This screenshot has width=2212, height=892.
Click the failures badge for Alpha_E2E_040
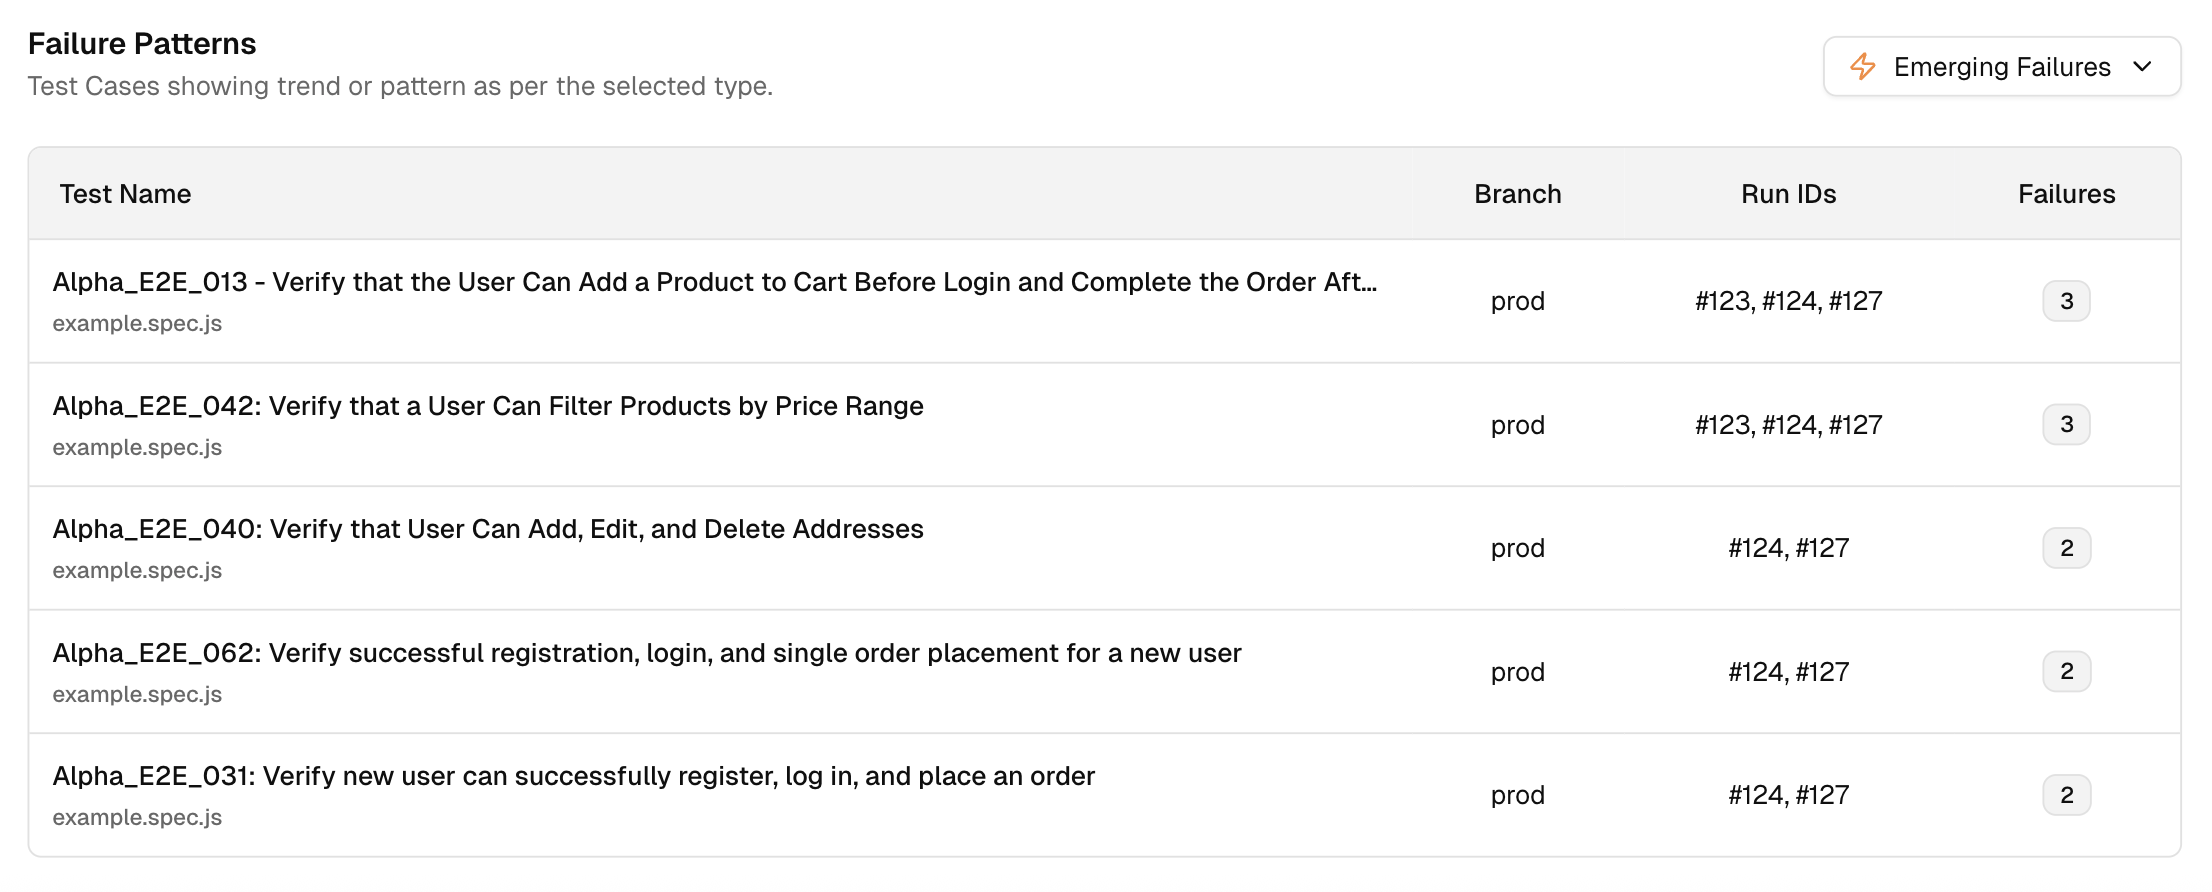[2066, 548]
